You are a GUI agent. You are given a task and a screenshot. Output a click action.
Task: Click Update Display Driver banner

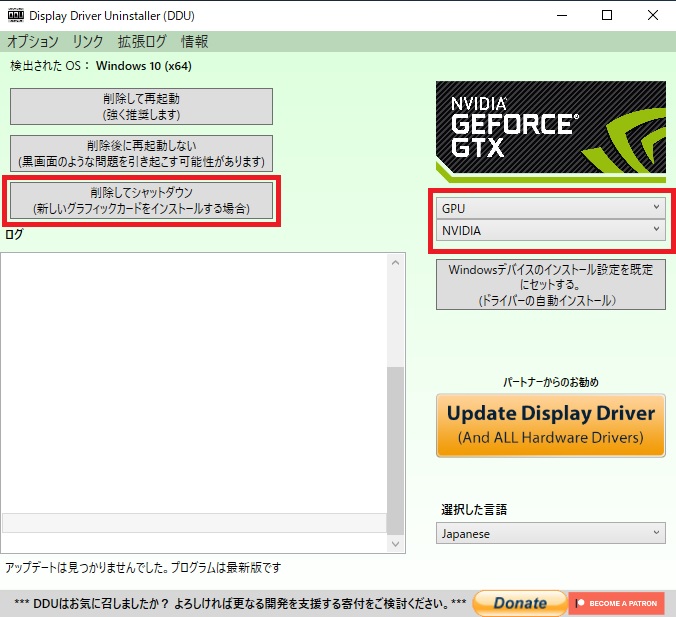[551, 425]
